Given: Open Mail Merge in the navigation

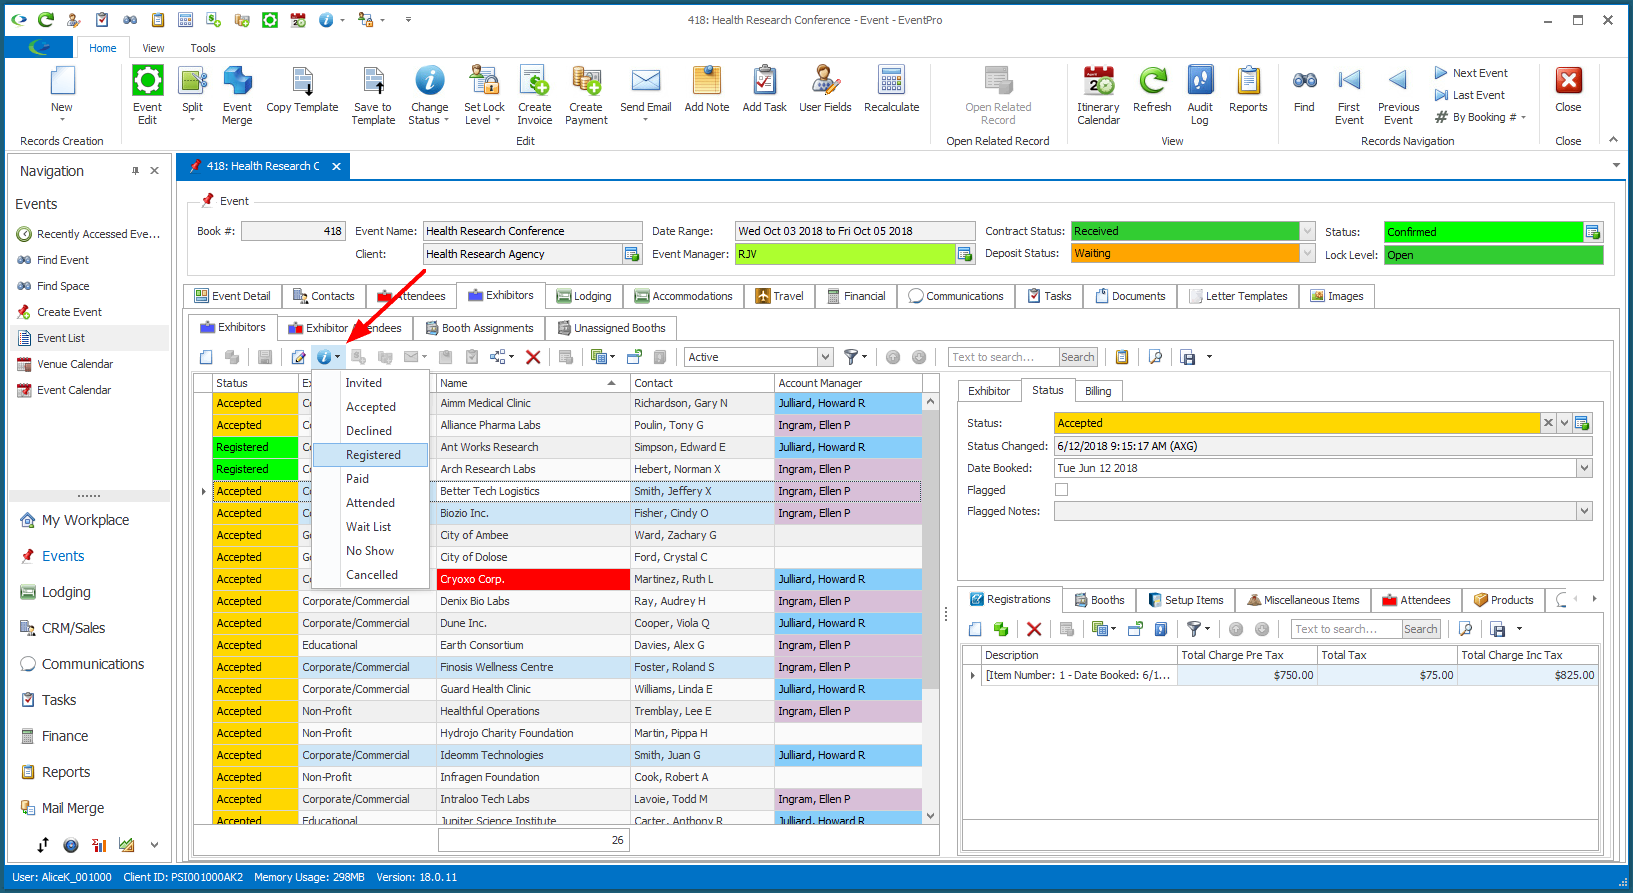Looking at the screenshot, I should (73, 808).
